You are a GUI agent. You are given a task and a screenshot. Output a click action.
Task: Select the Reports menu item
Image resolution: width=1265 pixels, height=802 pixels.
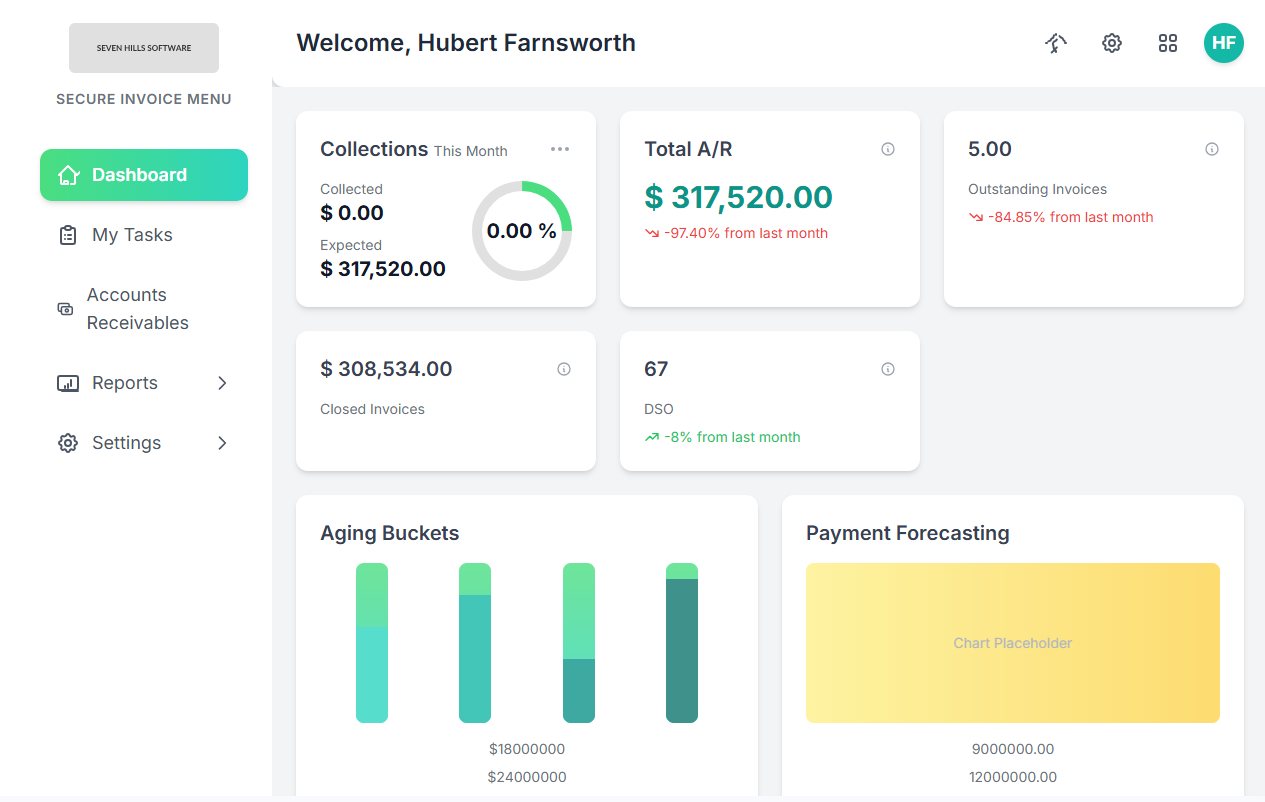(144, 383)
